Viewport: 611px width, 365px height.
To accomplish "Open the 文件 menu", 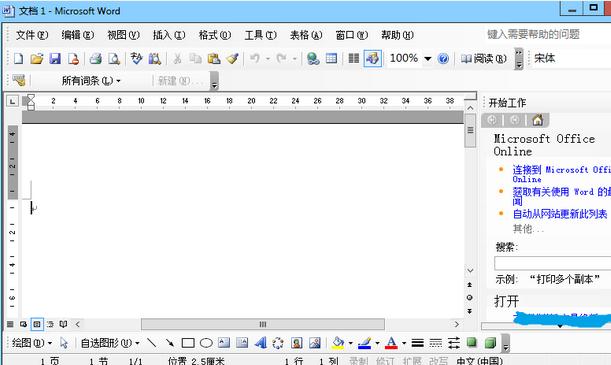I will click(x=32, y=35).
